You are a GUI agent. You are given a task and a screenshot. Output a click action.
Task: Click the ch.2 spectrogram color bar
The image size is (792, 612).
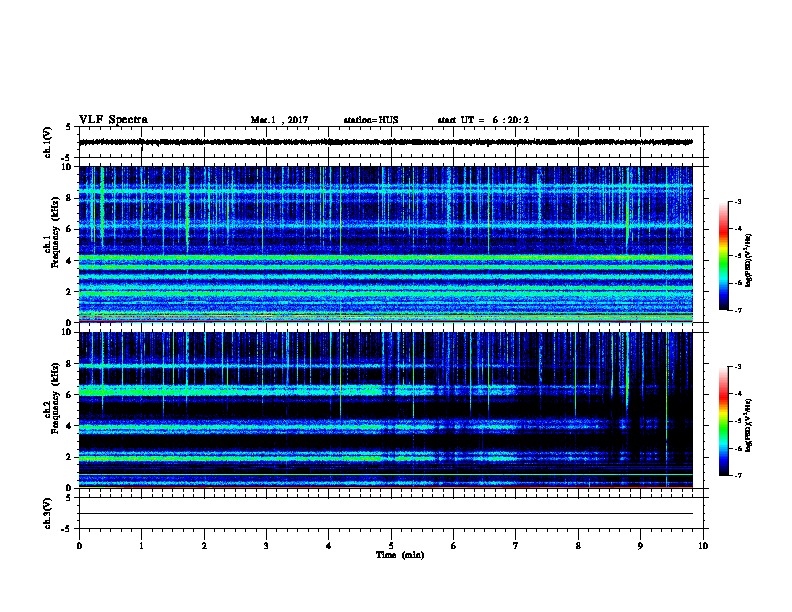tap(723, 421)
